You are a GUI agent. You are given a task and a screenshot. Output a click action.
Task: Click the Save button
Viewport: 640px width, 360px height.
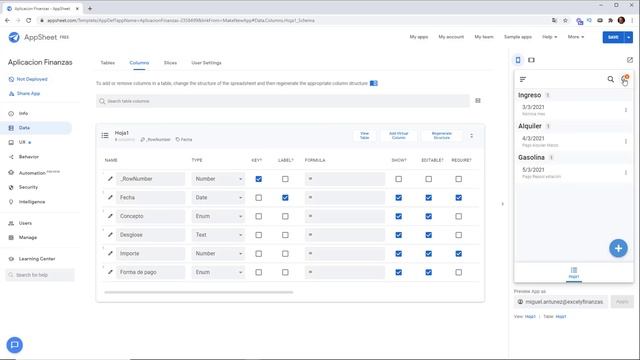click(x=613, y=37)
